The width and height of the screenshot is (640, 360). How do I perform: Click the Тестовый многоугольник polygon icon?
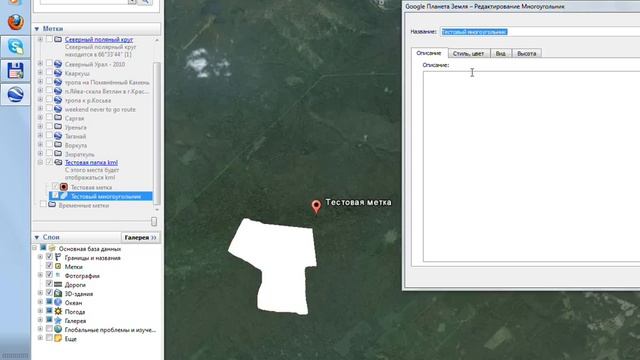[x=64, y=196]
